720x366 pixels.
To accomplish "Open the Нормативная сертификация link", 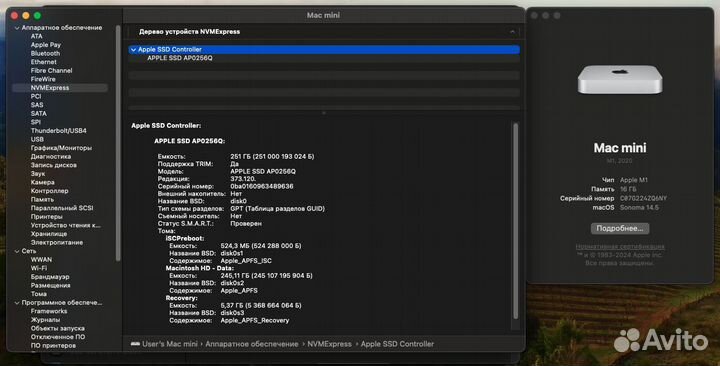I will [x=619, y=247].
